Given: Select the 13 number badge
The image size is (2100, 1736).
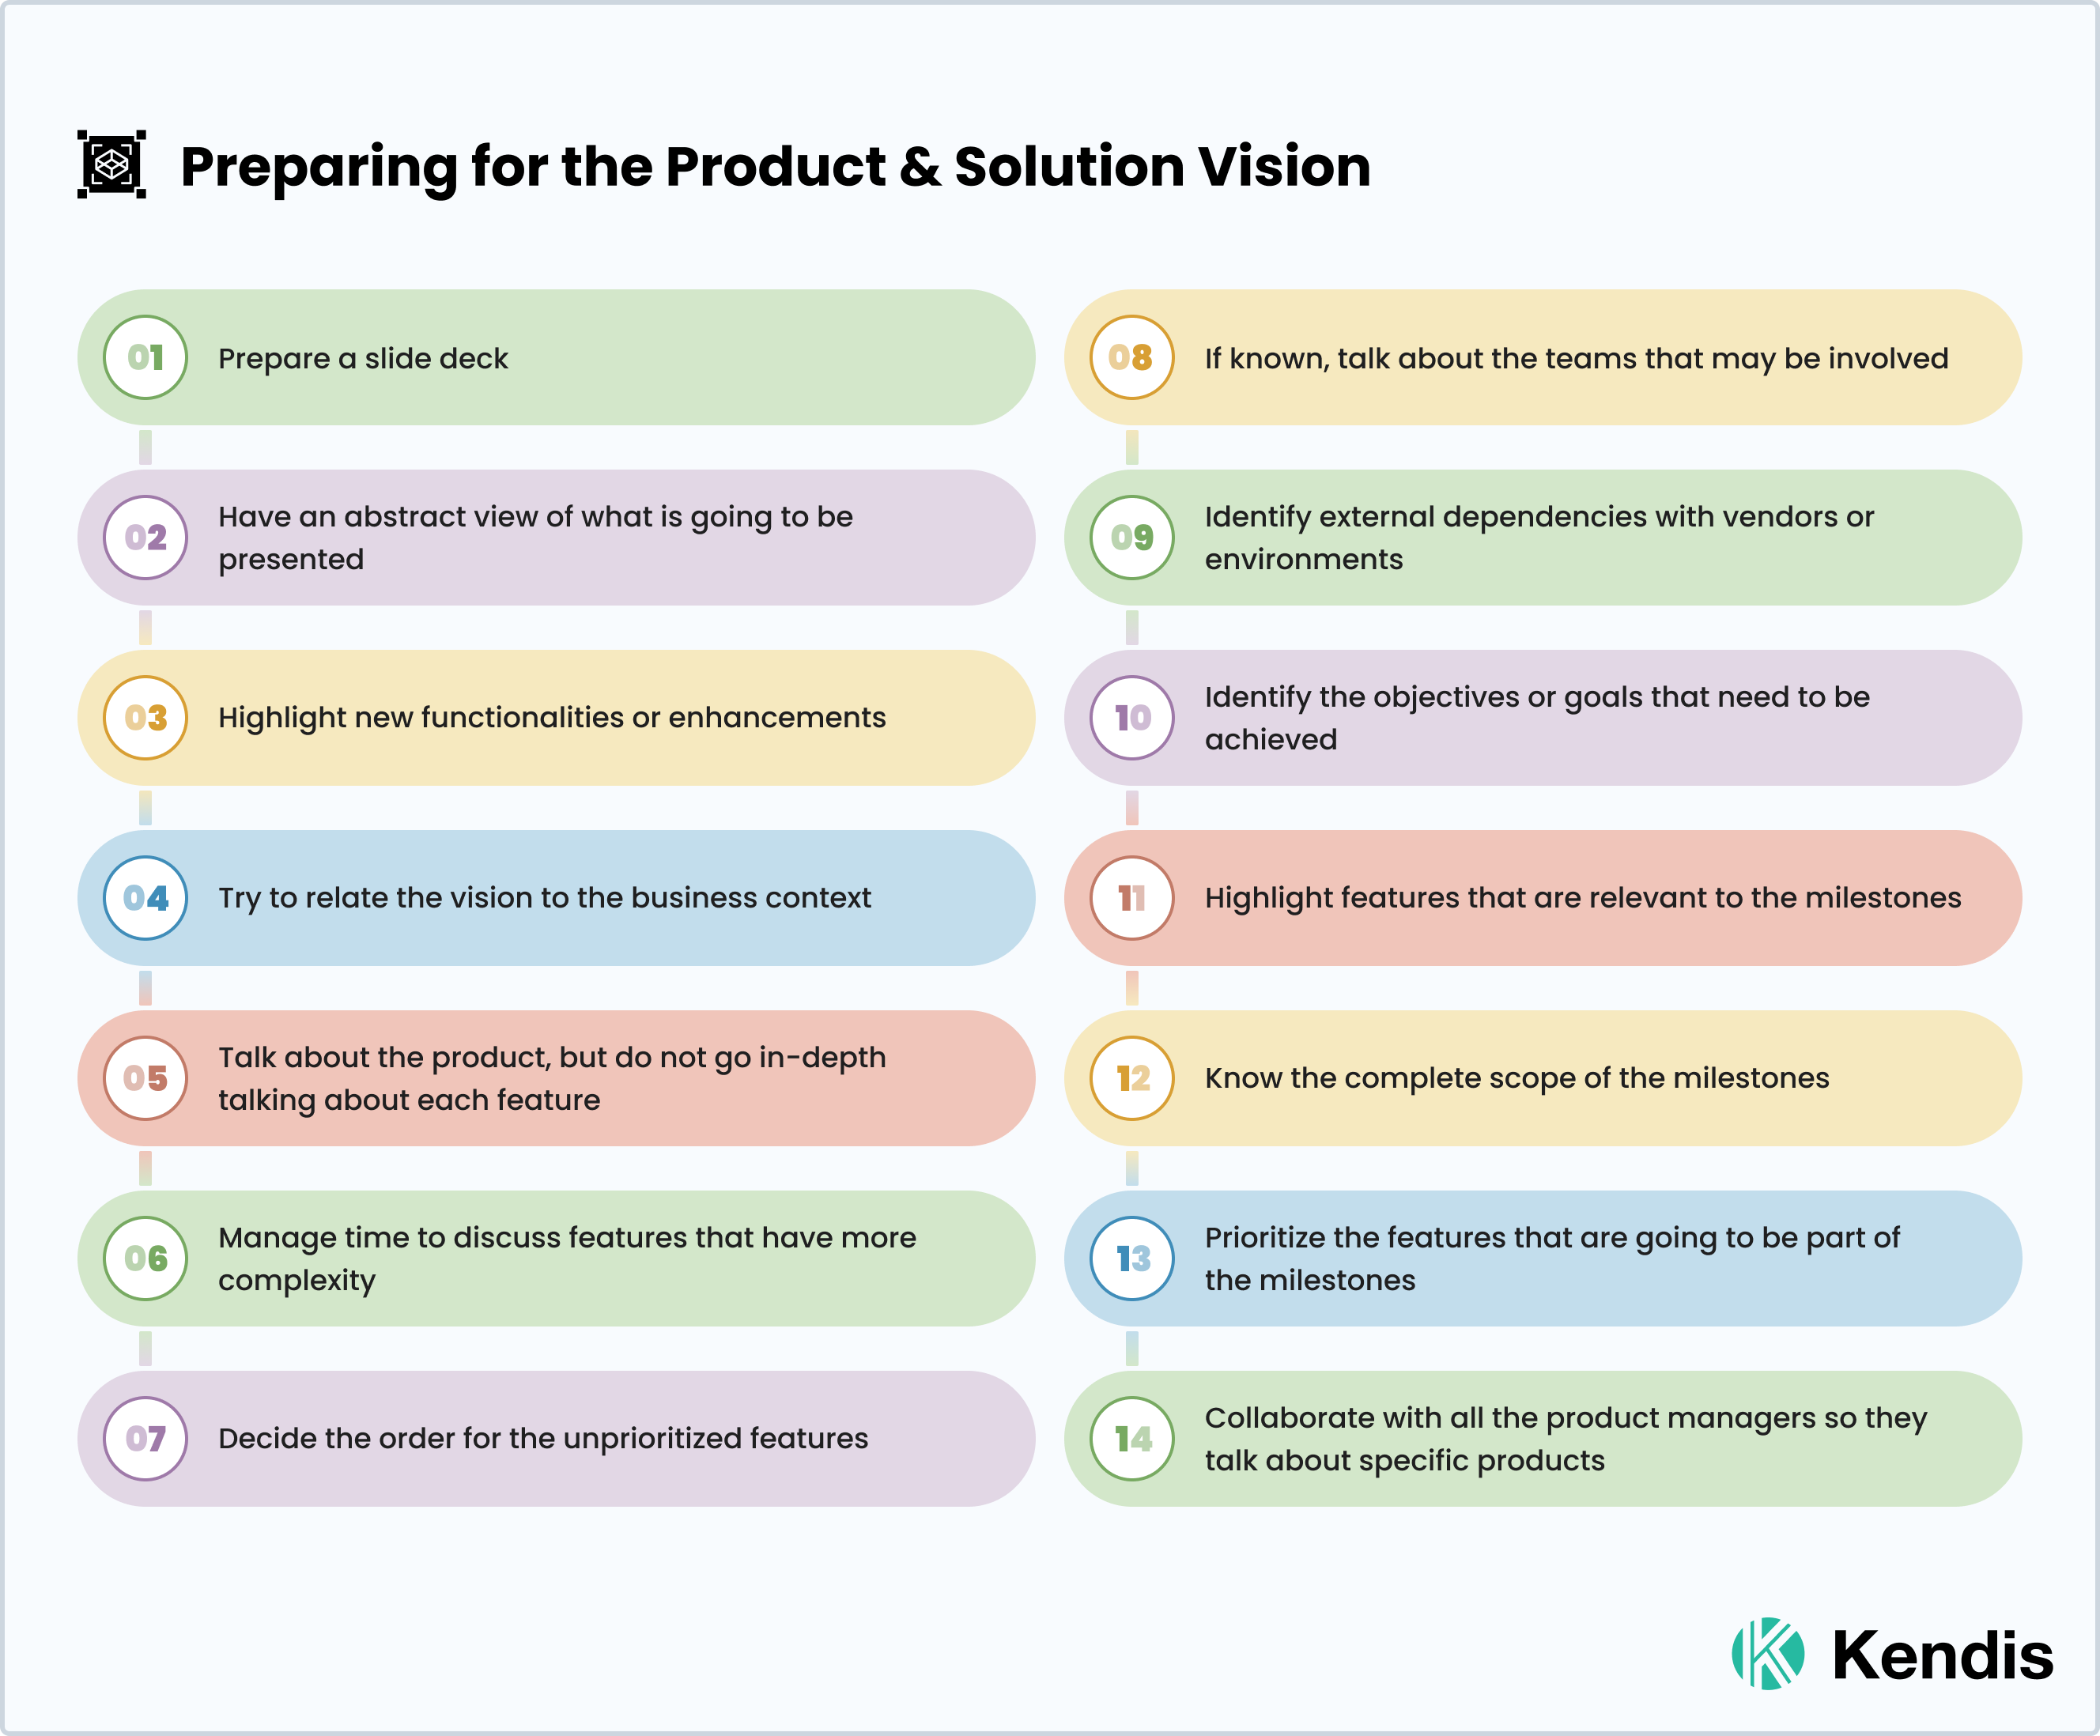Looking at the screenshot, I should point(1132,1258).
